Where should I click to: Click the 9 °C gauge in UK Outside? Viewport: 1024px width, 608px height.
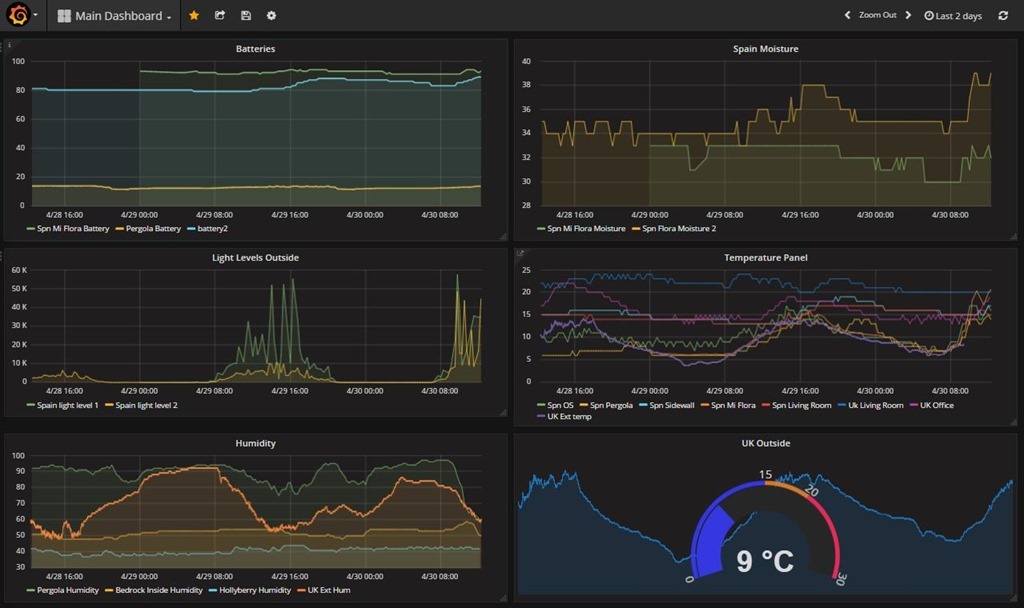click(x=765, y=561)
